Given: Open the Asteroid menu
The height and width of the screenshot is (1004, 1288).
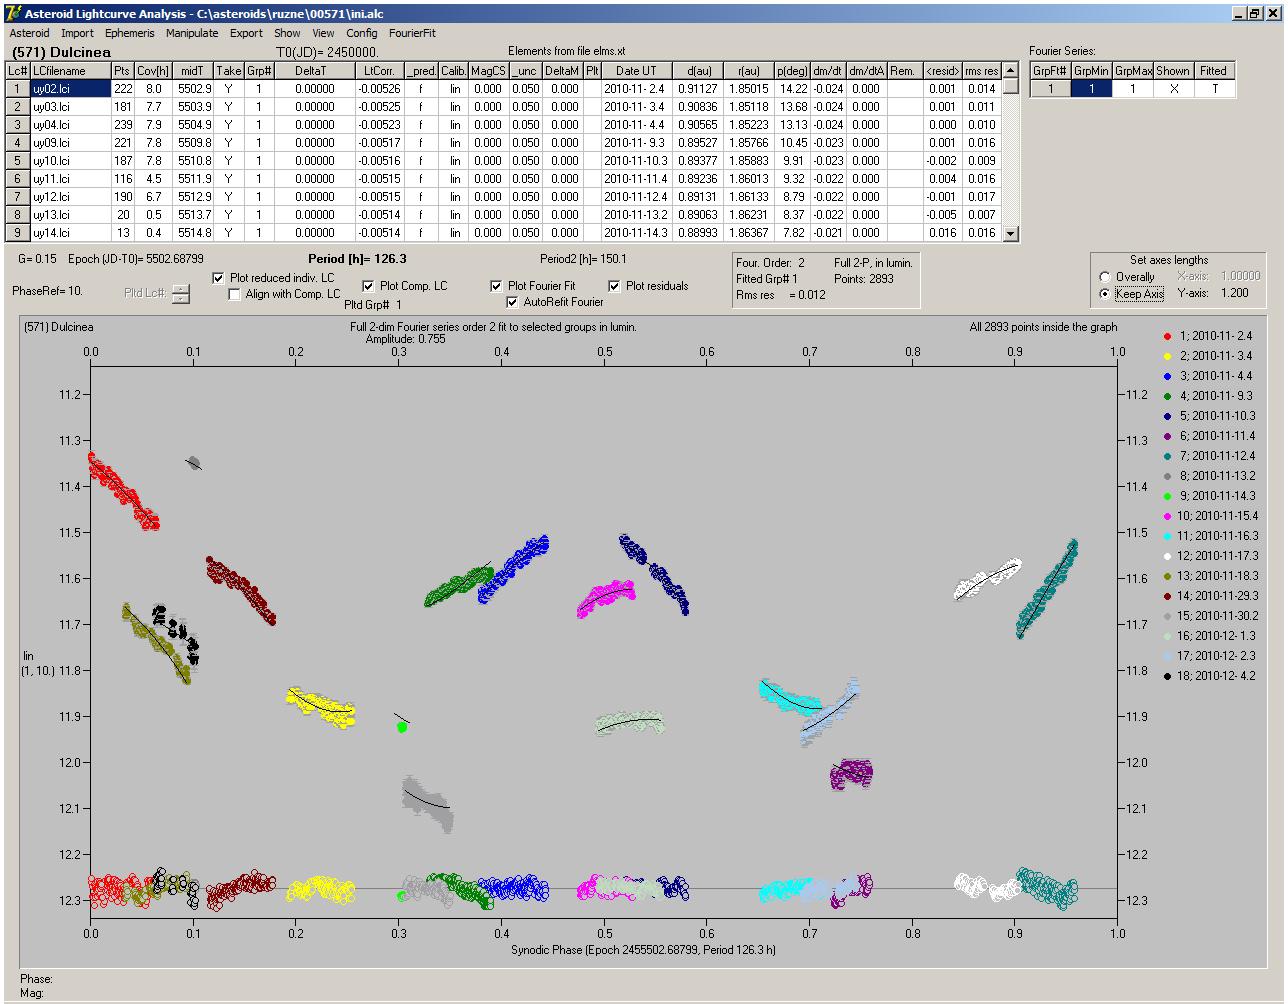Looking at the screenshot, I should (x=29, y=33).
